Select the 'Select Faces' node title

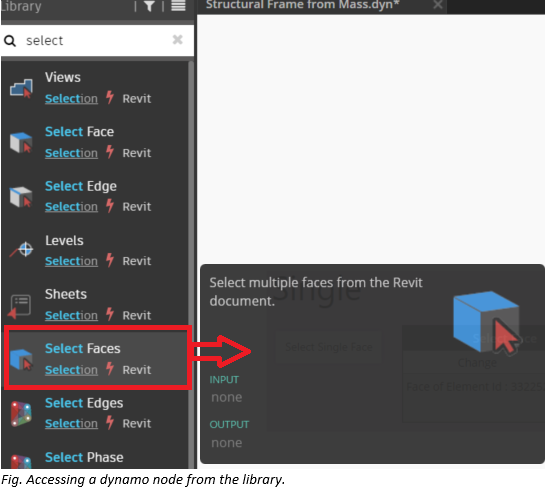[x=83, y=348]
